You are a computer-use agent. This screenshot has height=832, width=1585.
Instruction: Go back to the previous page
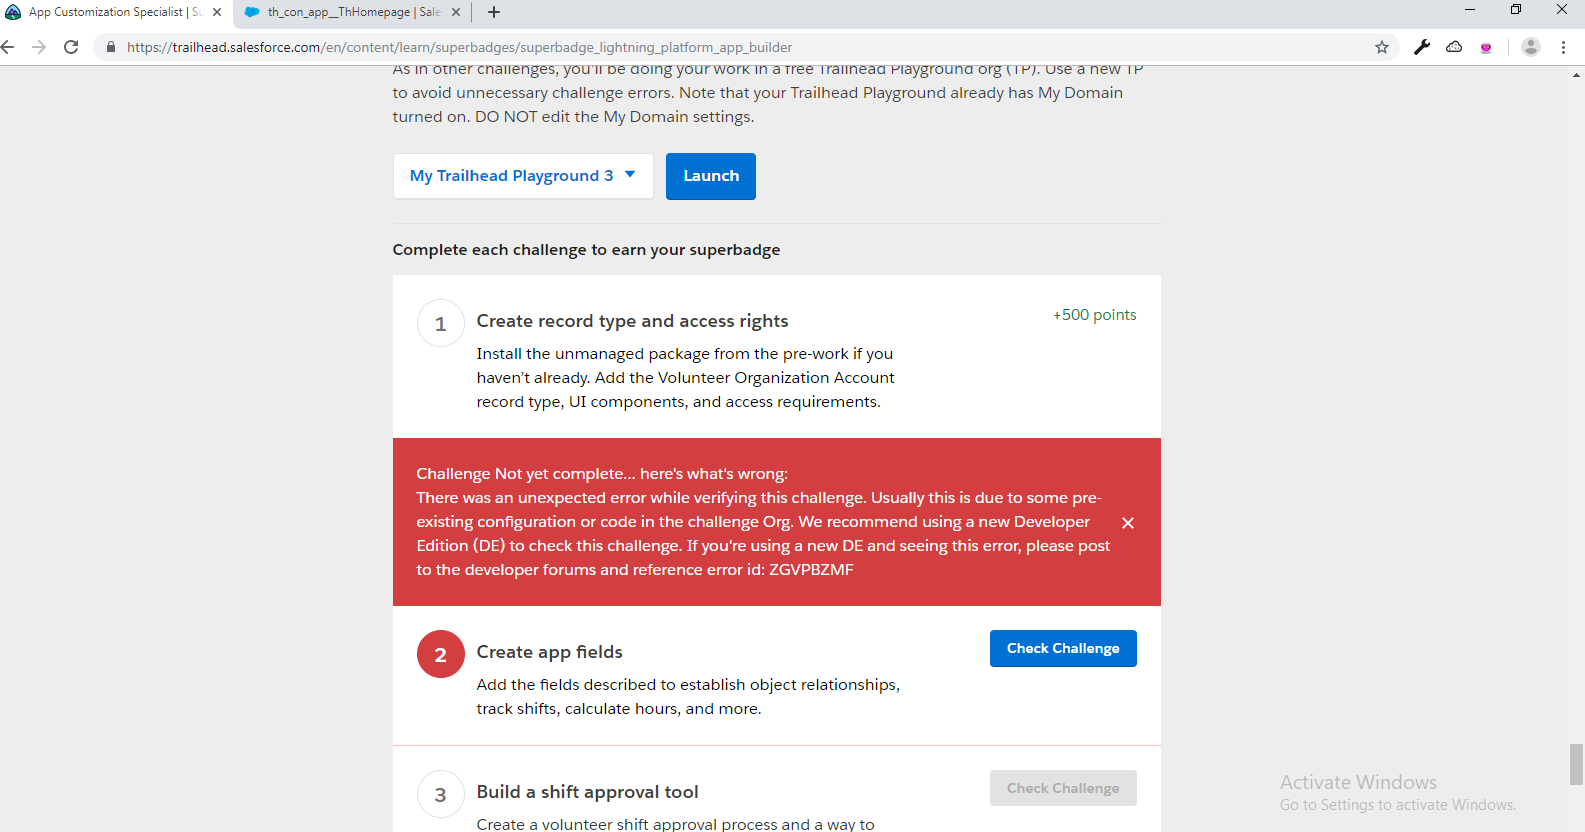[8, 47]
